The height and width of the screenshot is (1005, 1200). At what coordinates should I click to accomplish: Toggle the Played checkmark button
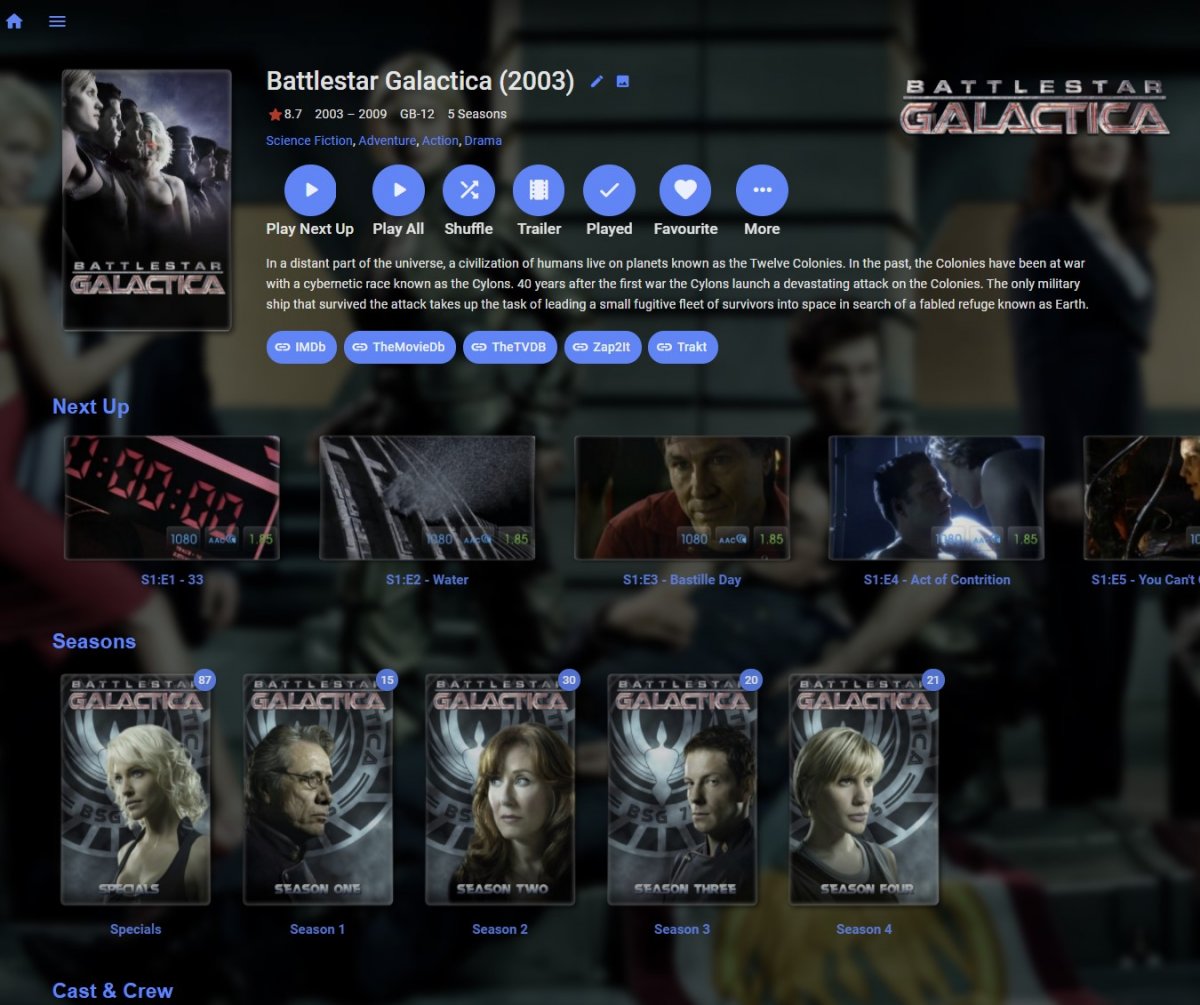609,190
